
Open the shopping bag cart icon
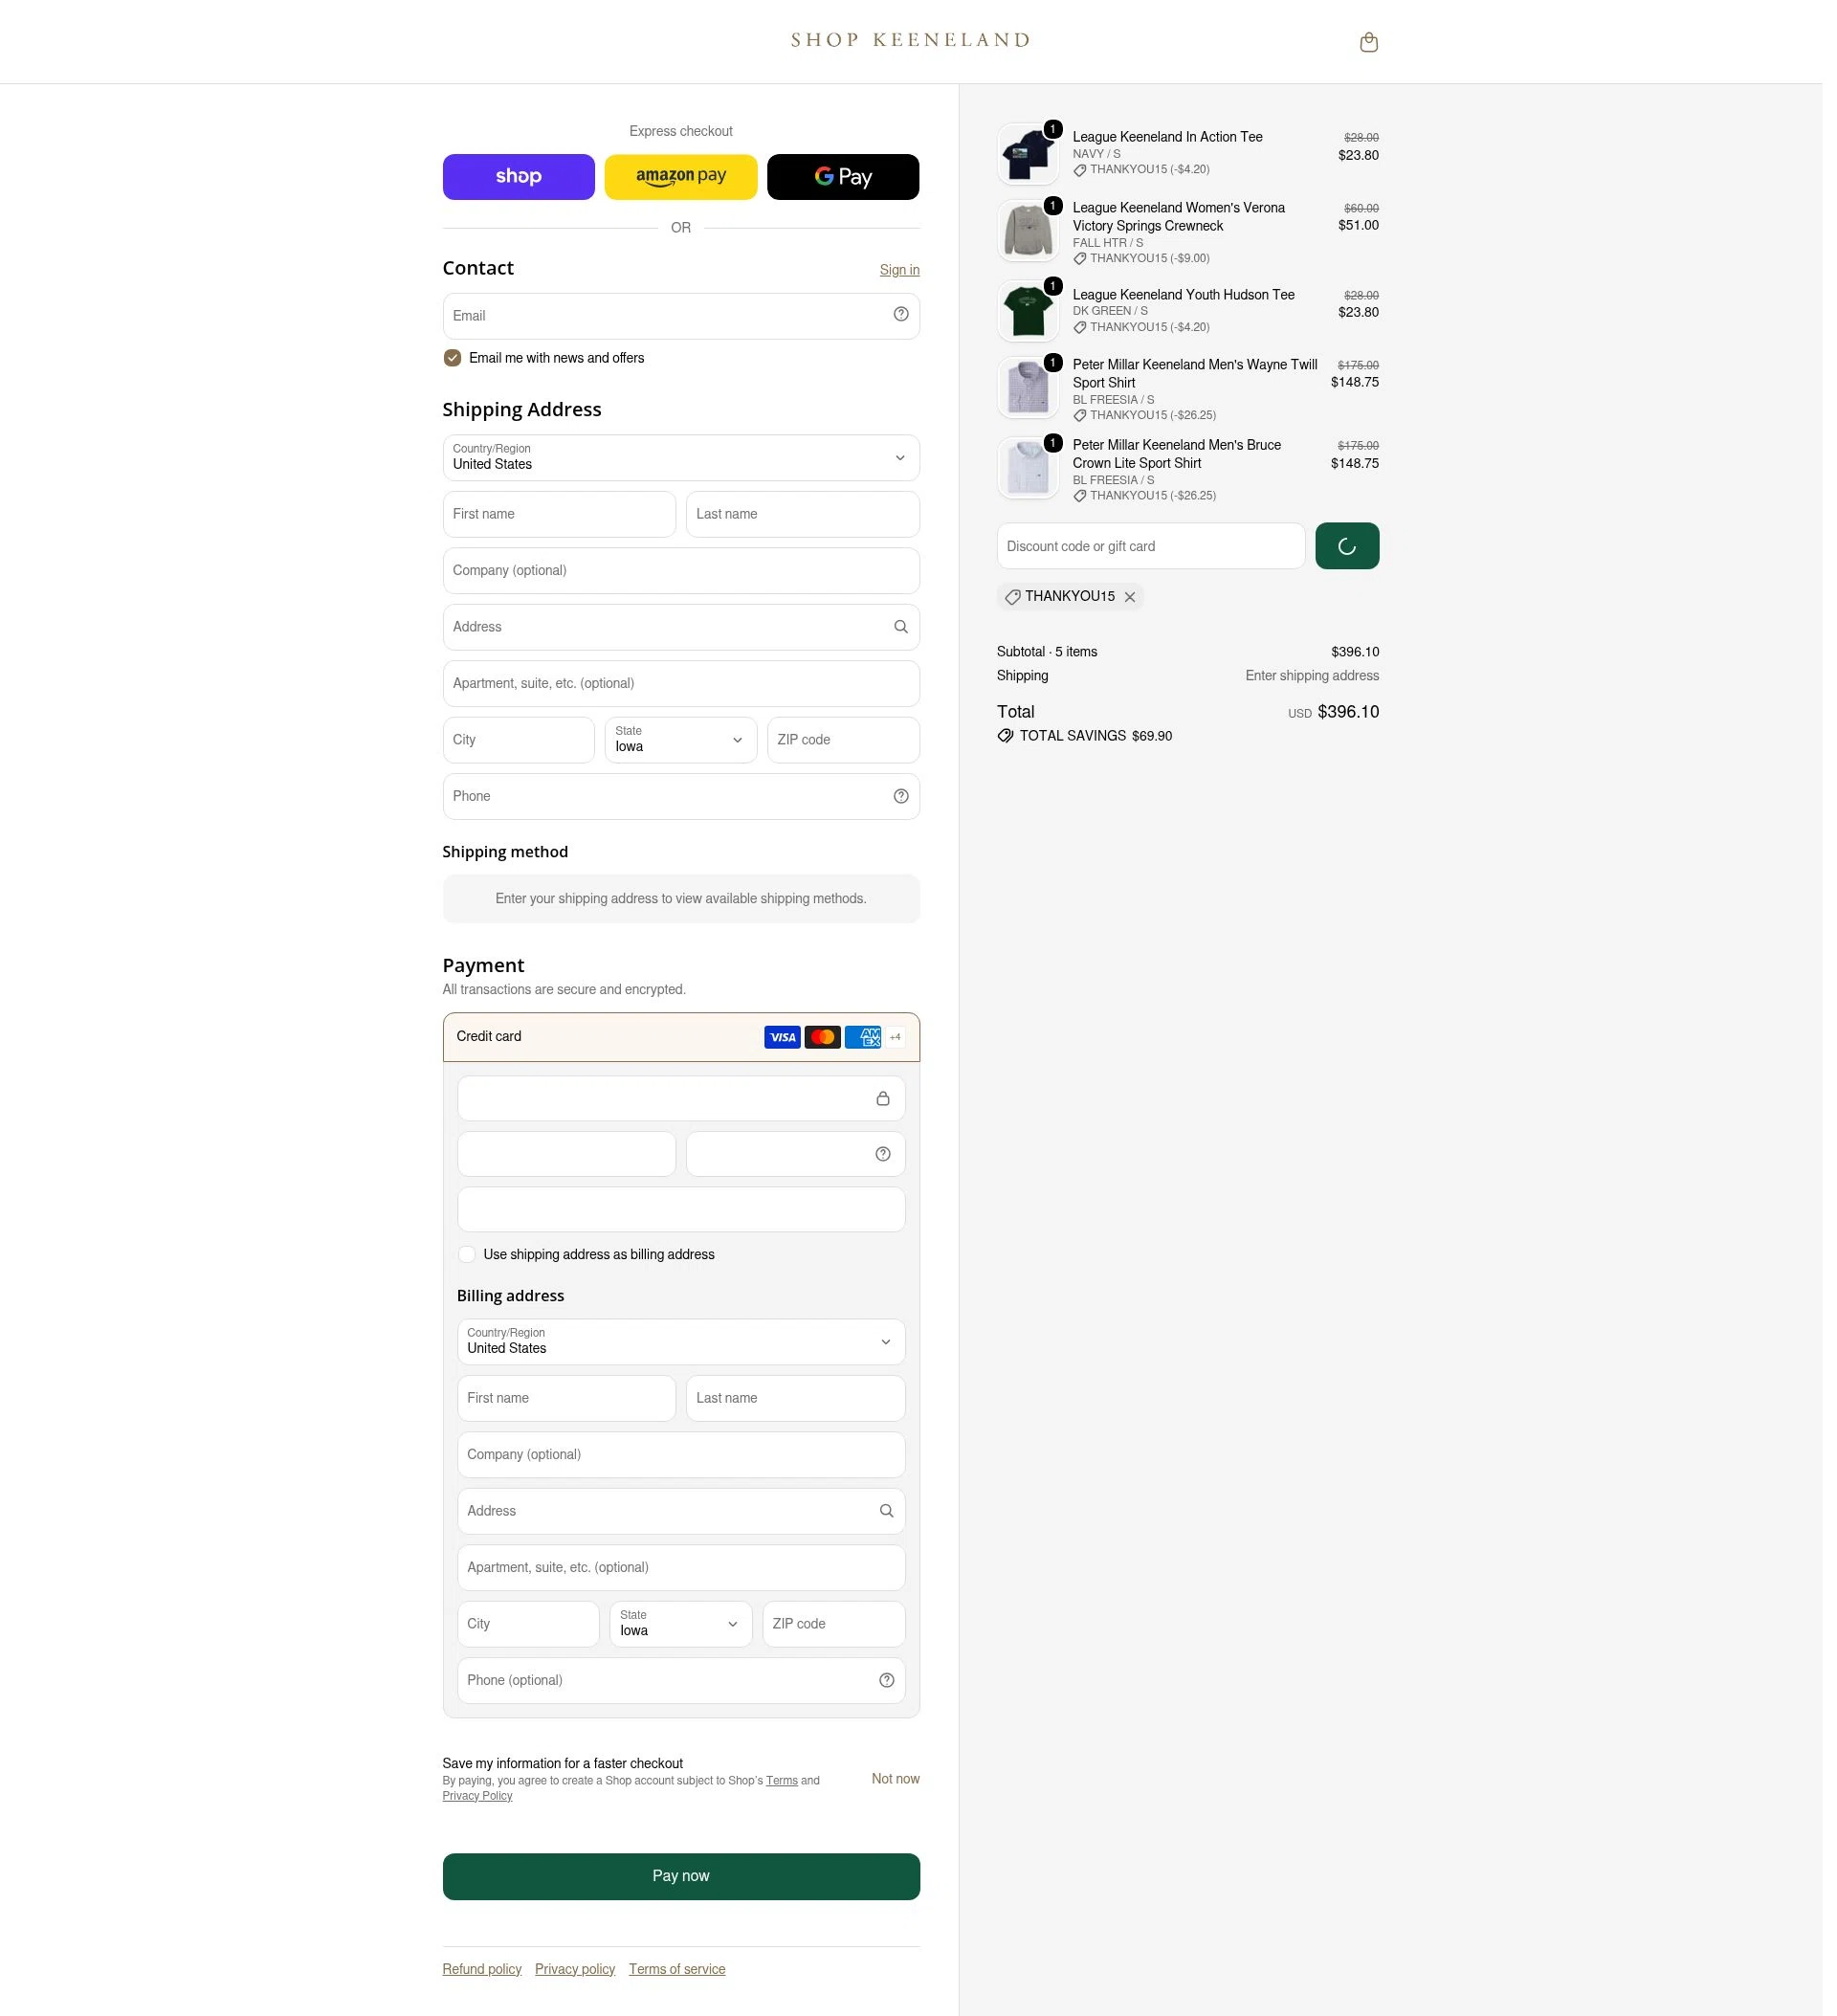tap(1379, 42)
